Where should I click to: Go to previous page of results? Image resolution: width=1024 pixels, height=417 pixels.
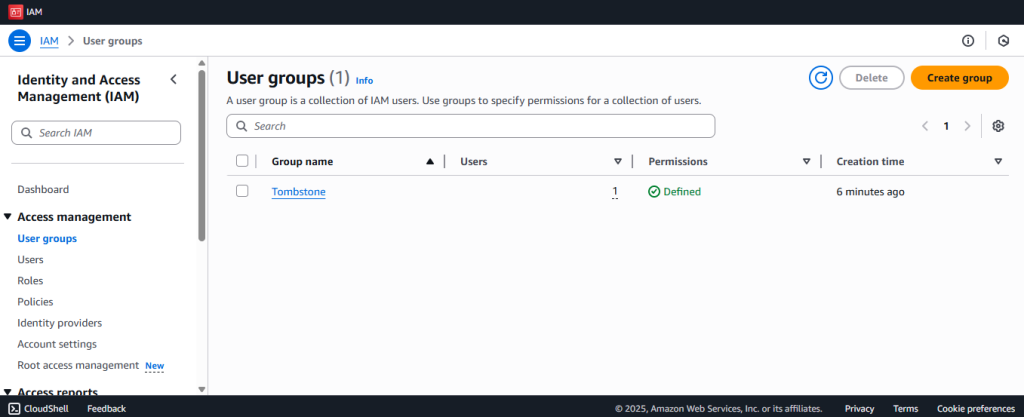click(925, 126)
